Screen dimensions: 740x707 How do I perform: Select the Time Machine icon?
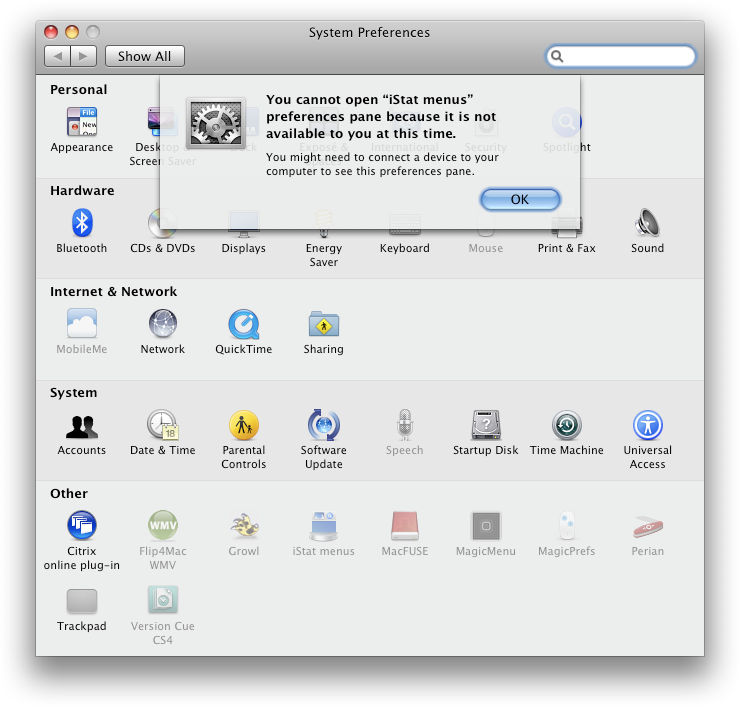[567, 425]
